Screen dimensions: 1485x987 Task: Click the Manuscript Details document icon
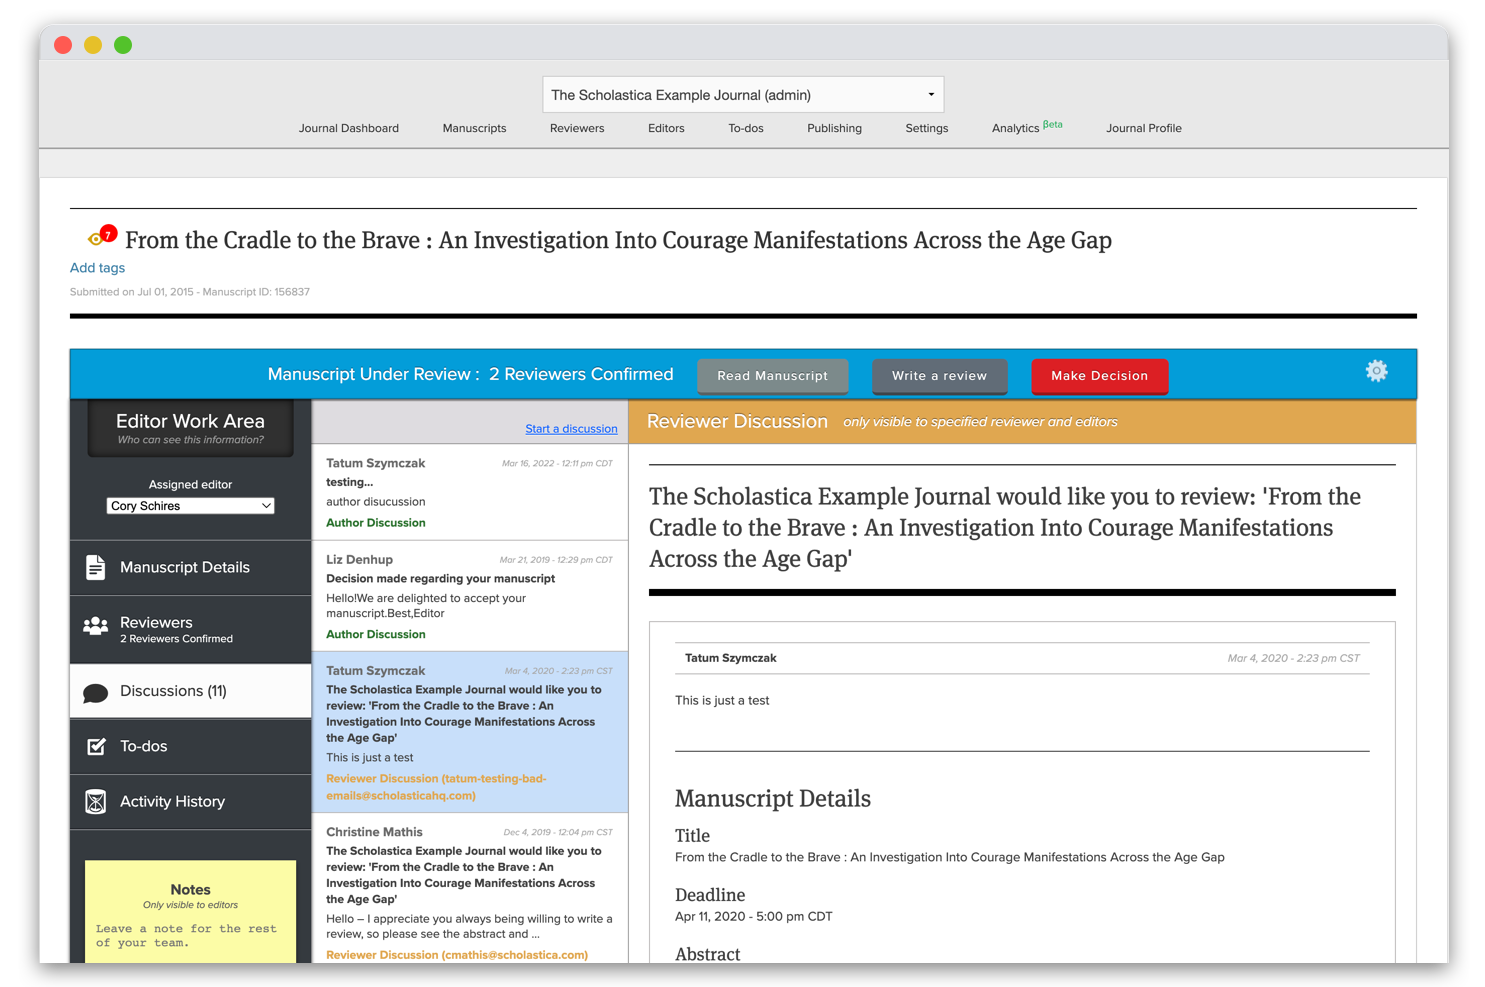(95, 567)
